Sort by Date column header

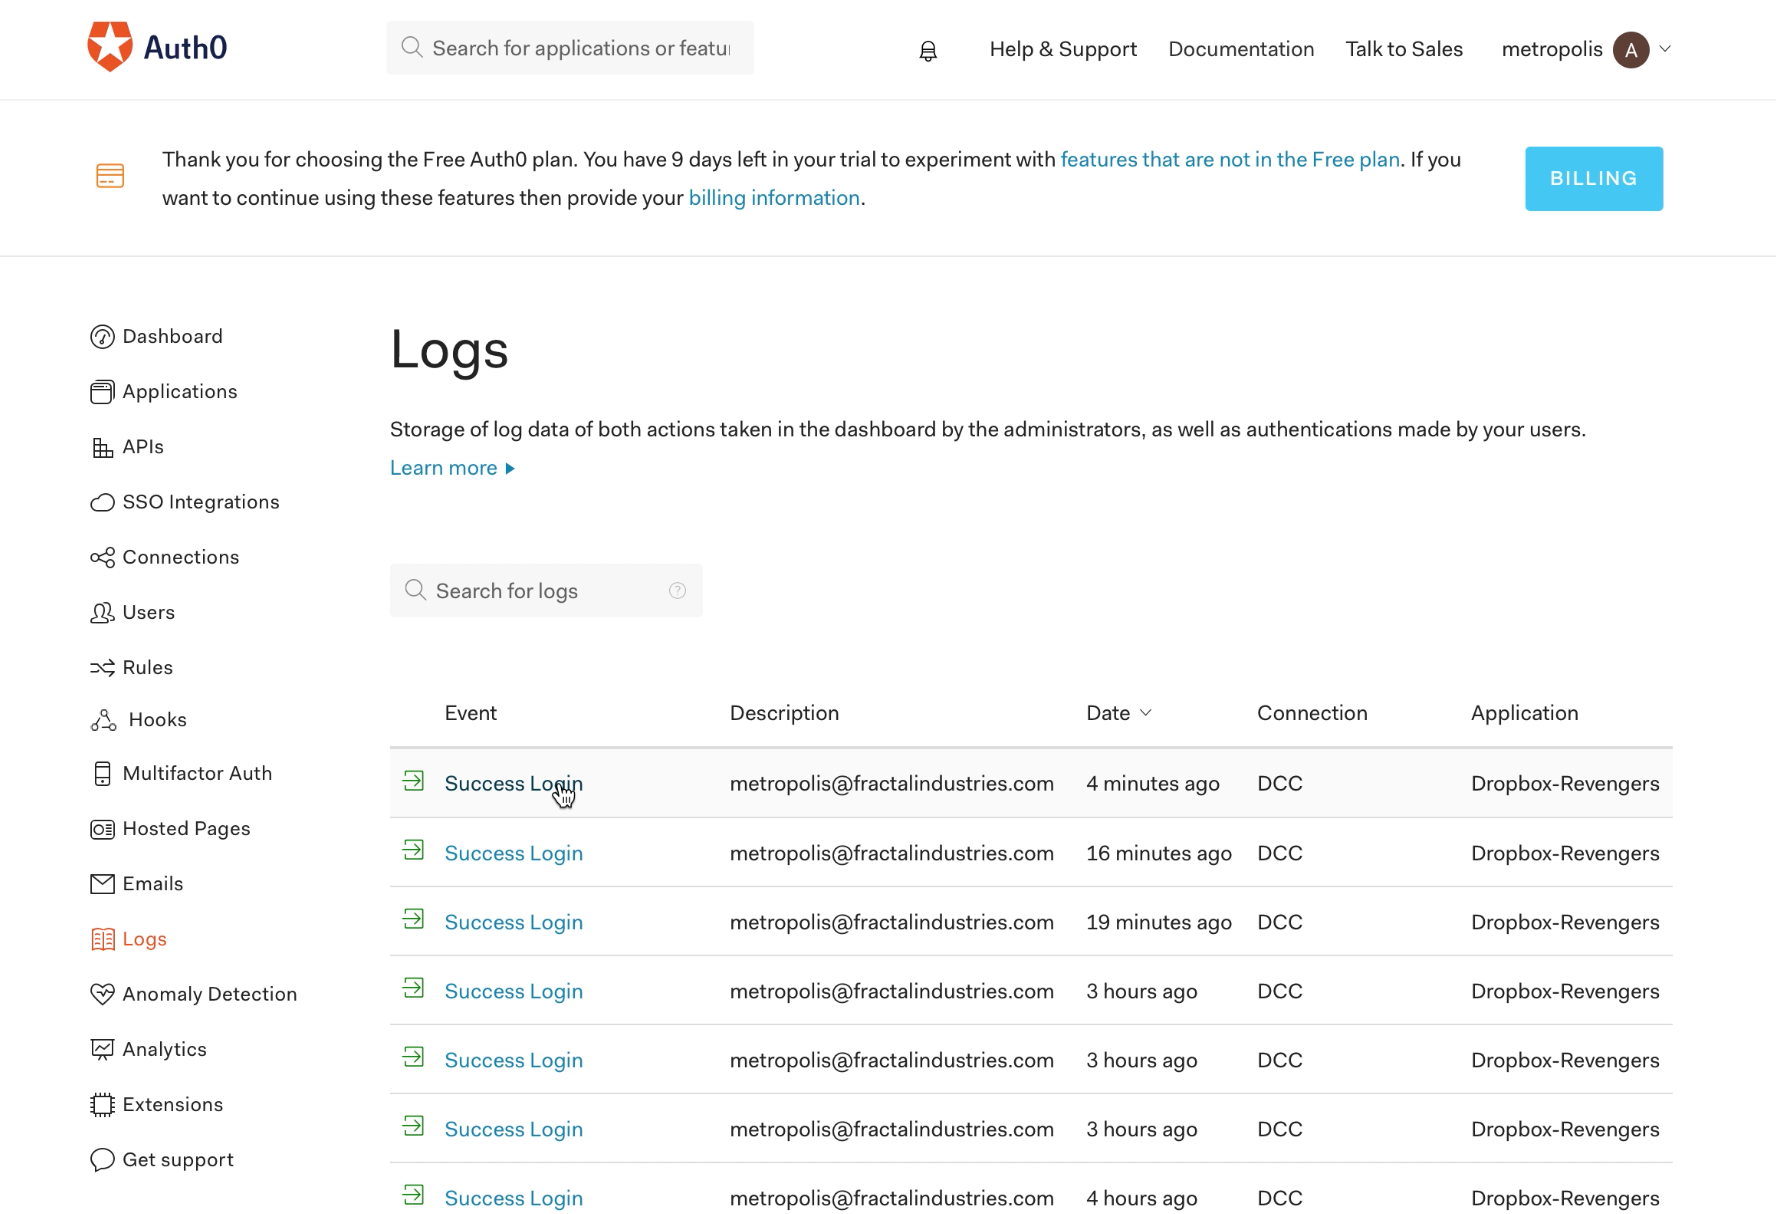click(x=1119, y=713)
